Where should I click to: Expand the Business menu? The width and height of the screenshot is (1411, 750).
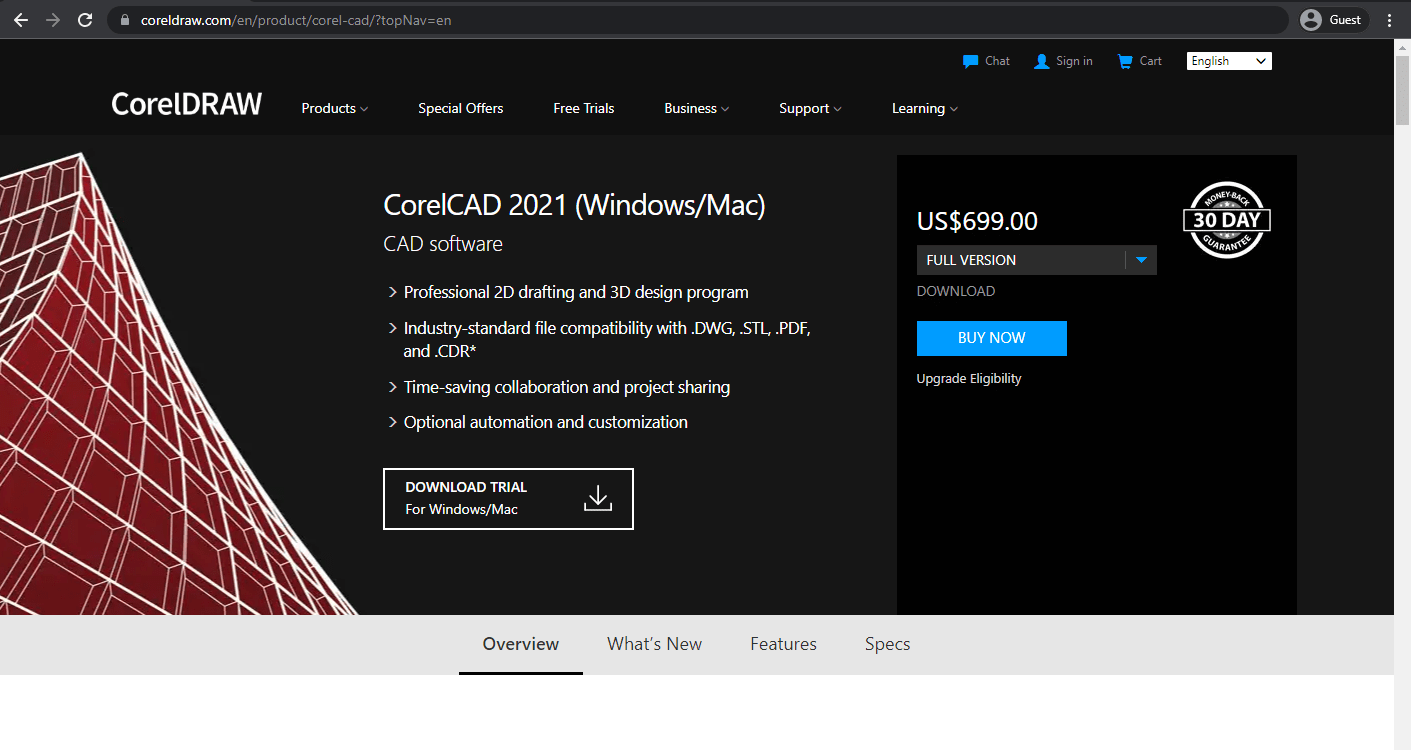click(697, 108)
